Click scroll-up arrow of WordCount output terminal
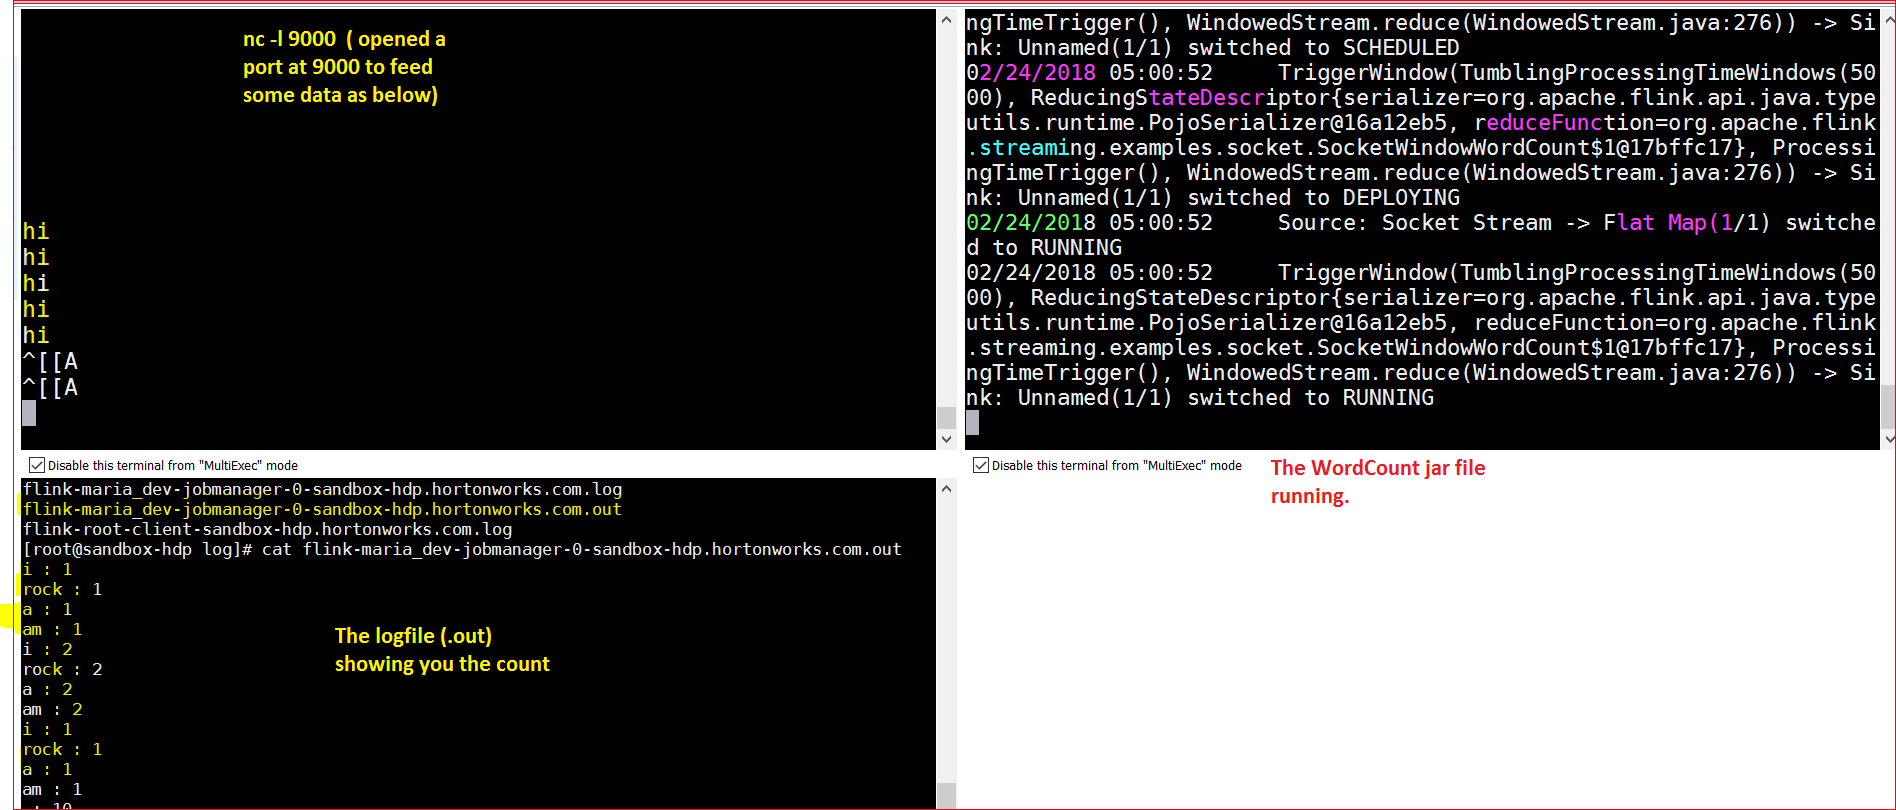Screen dimensions: 1896x810 click(1888, 20)
